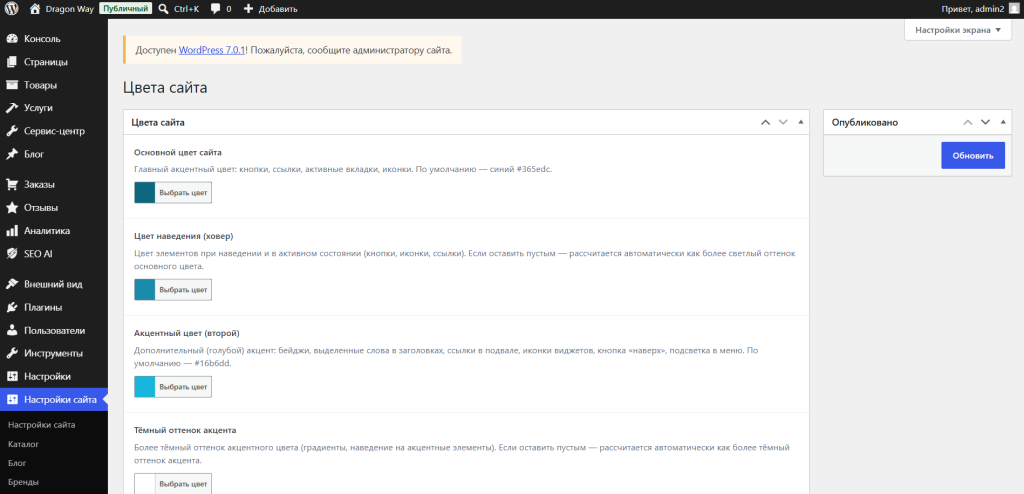Move Цвета сайта panel down
Screen dimensions: 1024x494
(x=784, y=122)
